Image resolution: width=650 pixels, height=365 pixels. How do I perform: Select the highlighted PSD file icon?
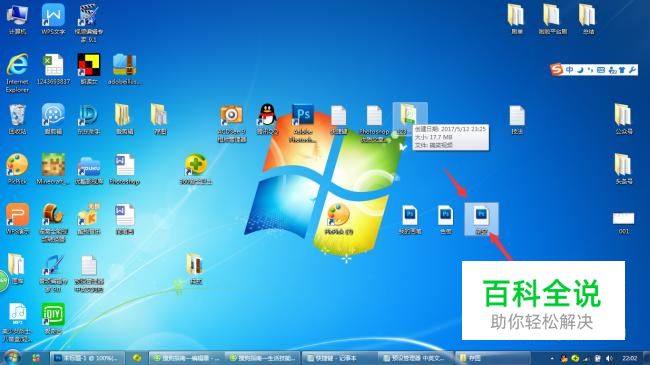click(481, 219)
